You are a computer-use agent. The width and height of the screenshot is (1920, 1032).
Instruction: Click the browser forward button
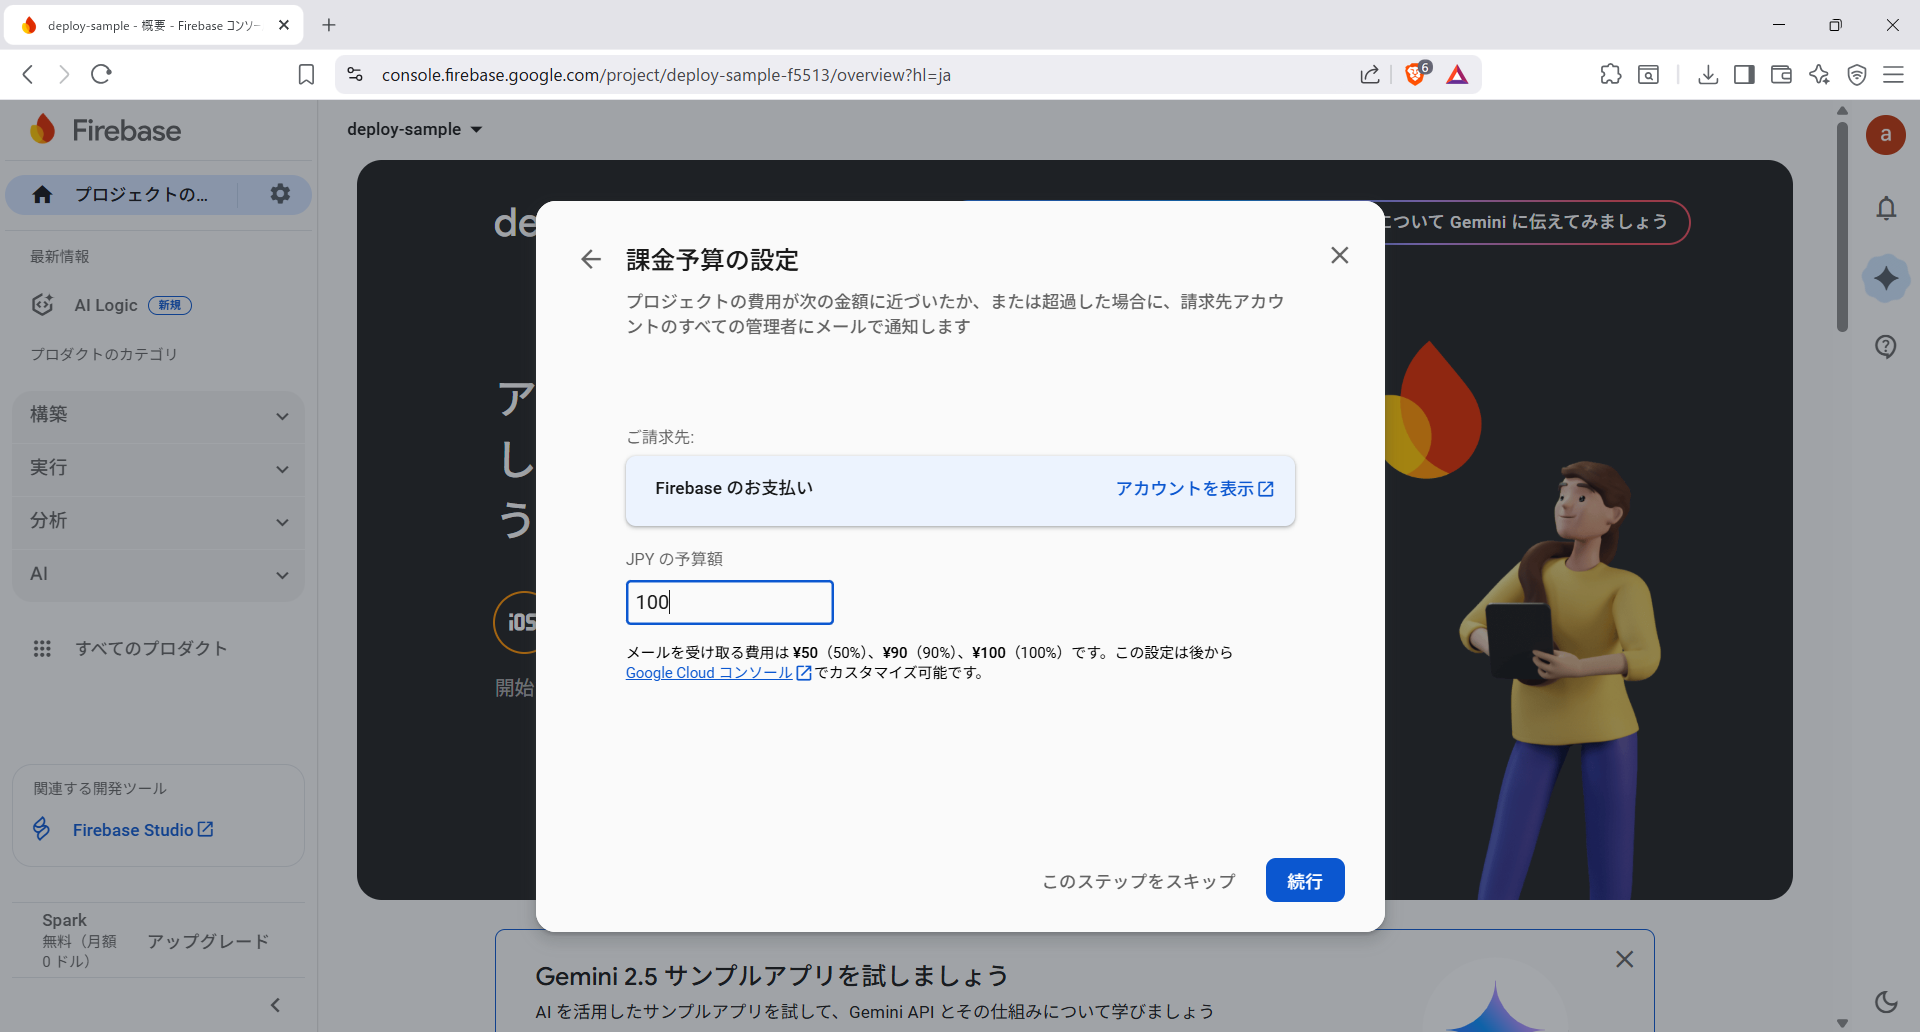pyautogui.click(x=64, y=74)
